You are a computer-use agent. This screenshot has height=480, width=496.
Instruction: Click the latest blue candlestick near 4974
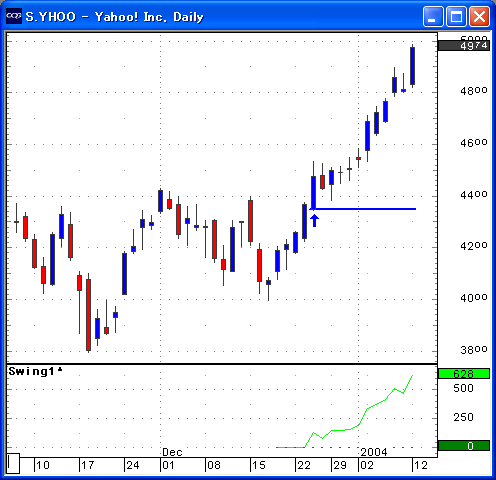point(412,66)
